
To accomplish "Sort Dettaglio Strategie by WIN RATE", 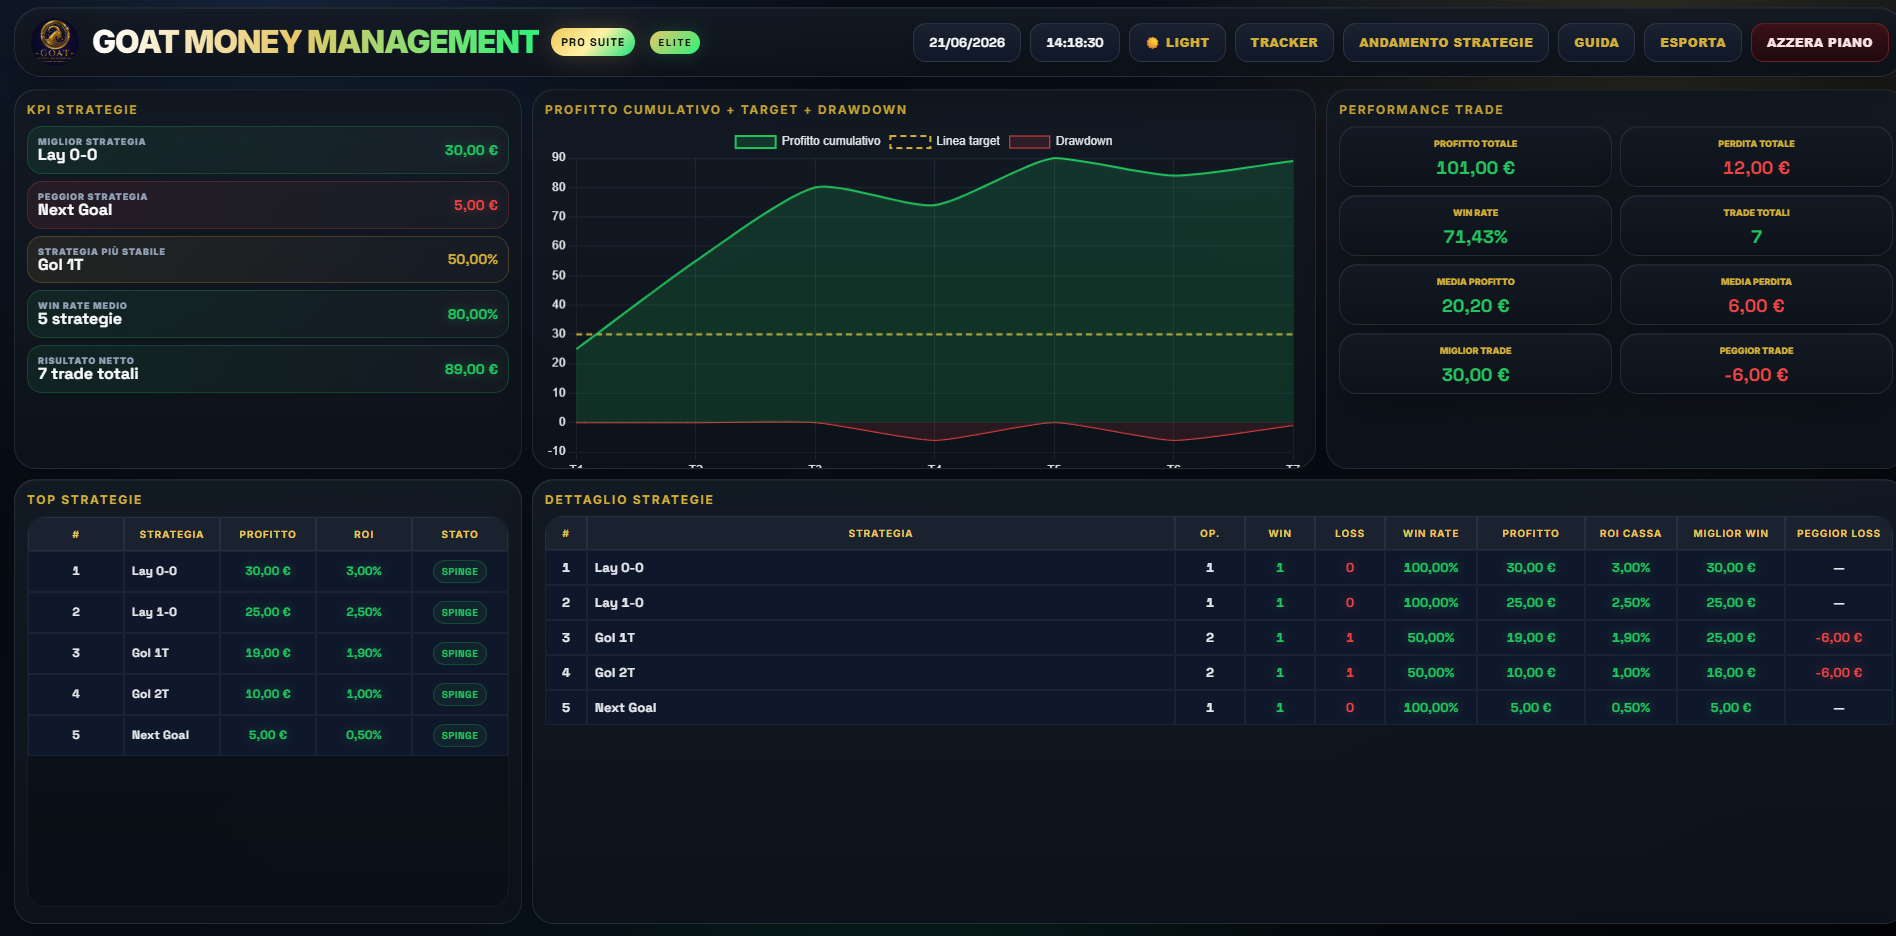I will coord(1430,534).
